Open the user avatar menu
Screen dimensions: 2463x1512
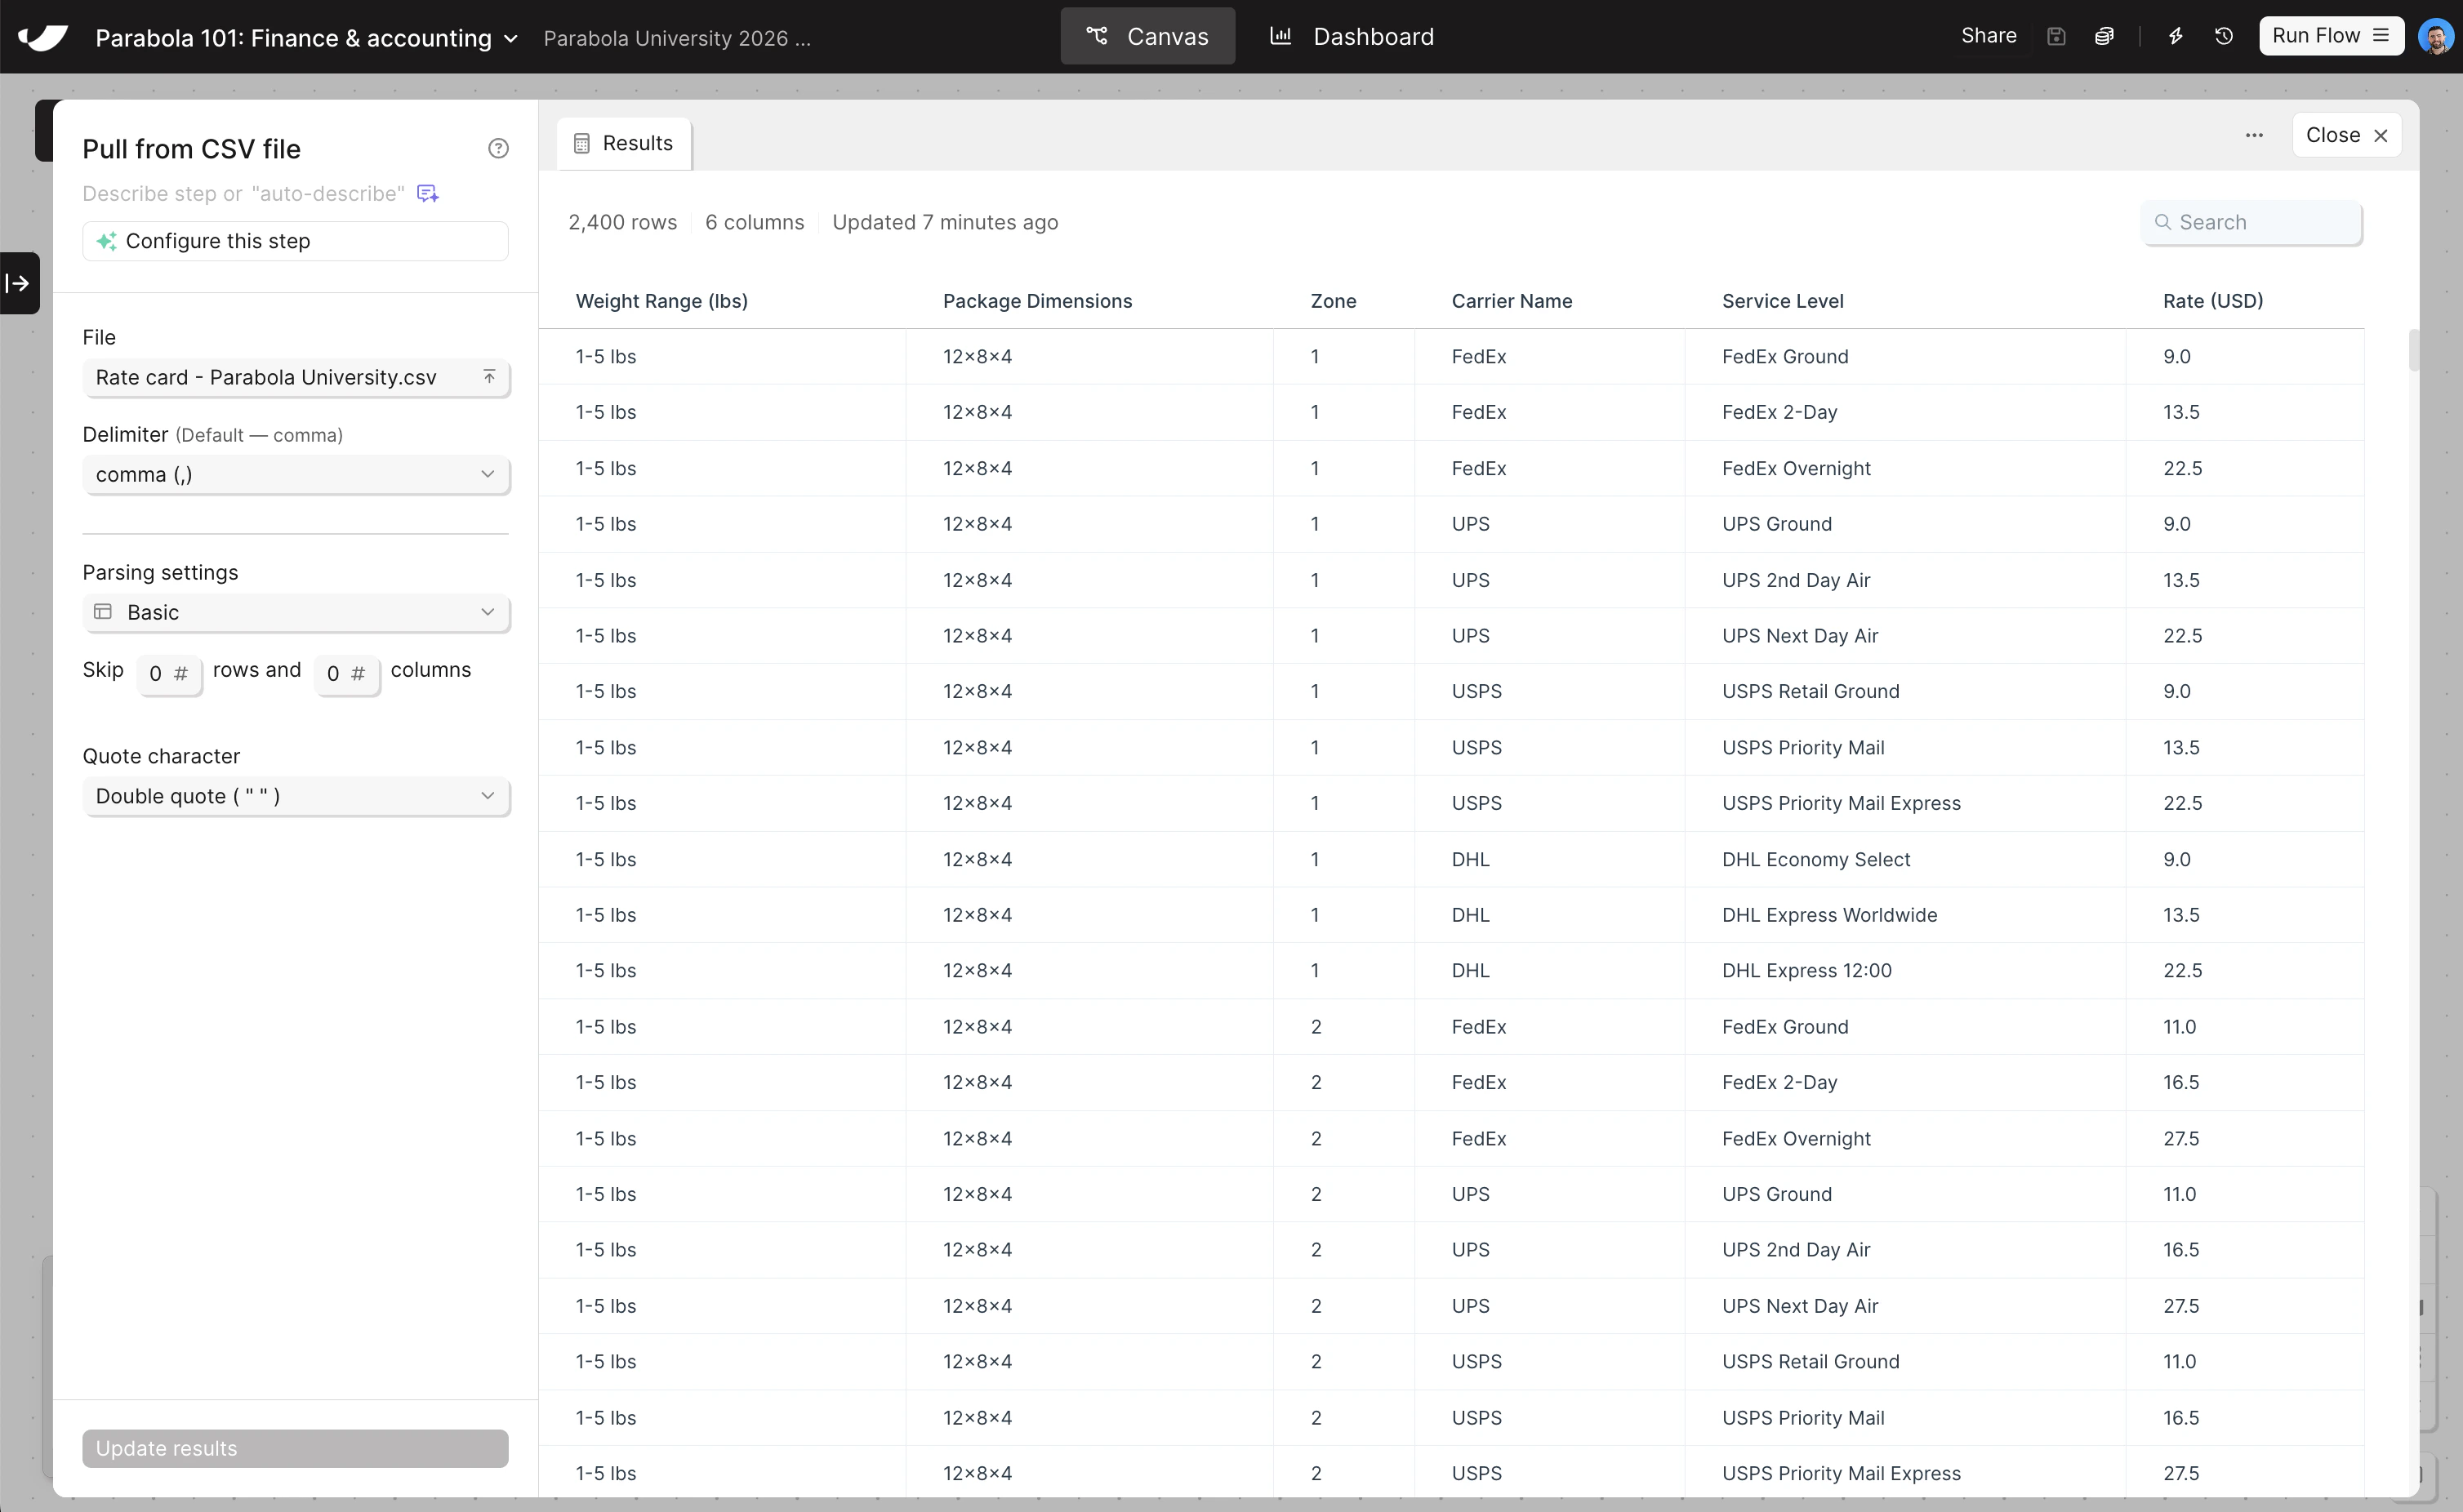tap(2435, 37)
